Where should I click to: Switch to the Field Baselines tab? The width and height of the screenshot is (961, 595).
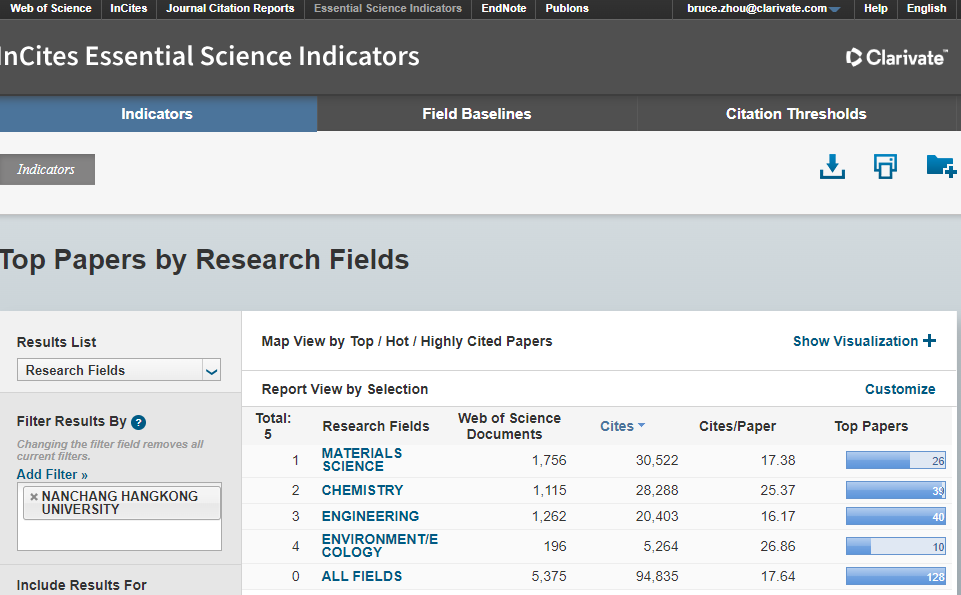[477, 114]
